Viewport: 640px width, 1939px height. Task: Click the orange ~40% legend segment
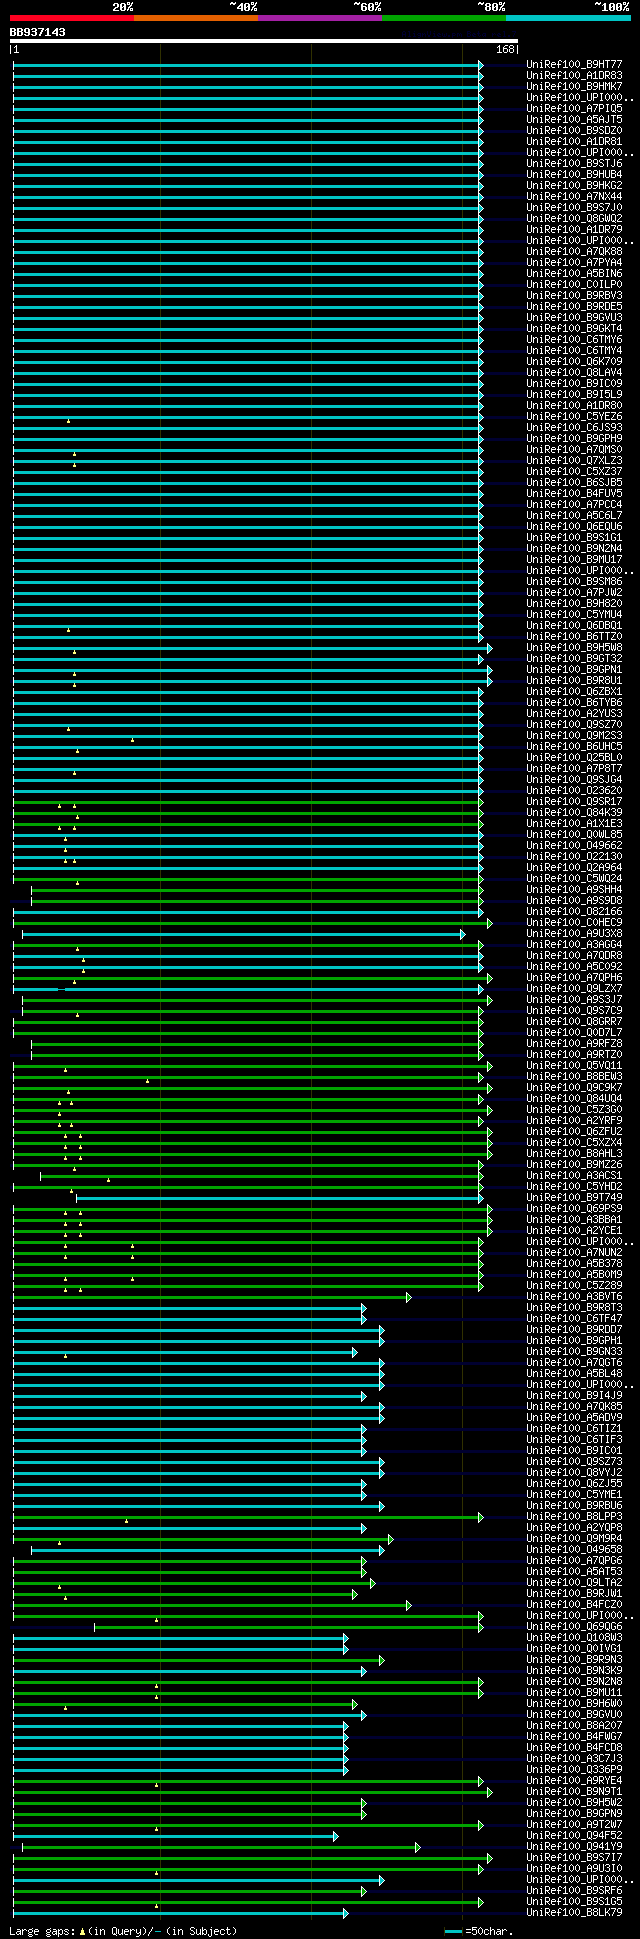tap(196, 18)
